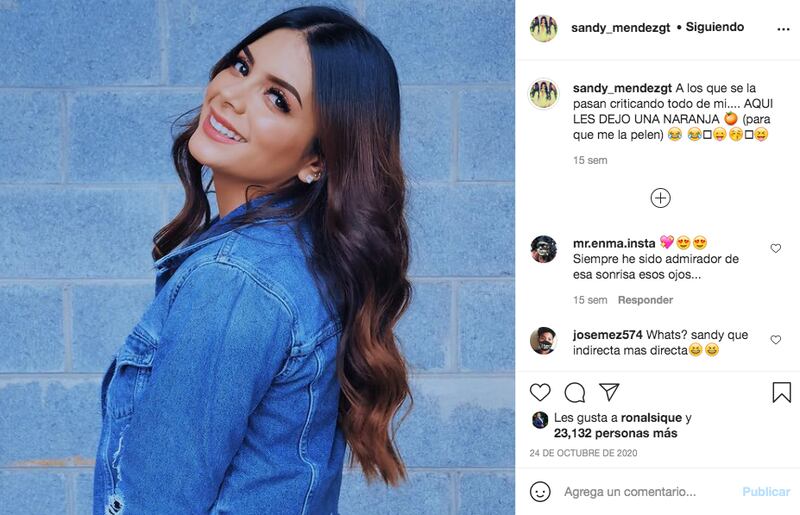
Task: Open the three-dot more options menu
Action: coord(783,29)
